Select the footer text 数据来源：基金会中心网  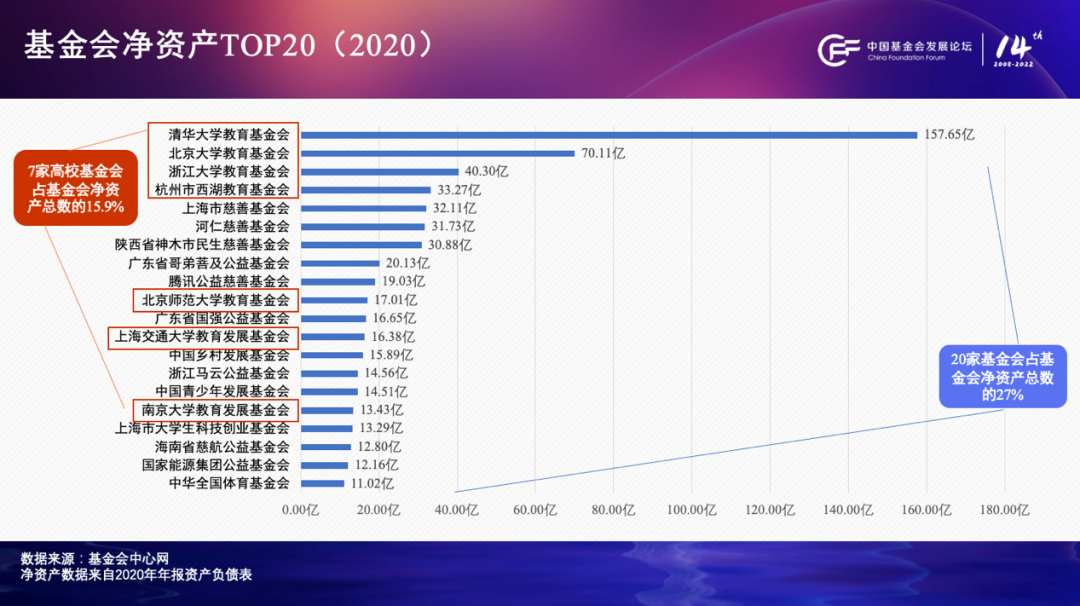click(x=94, y=558)
